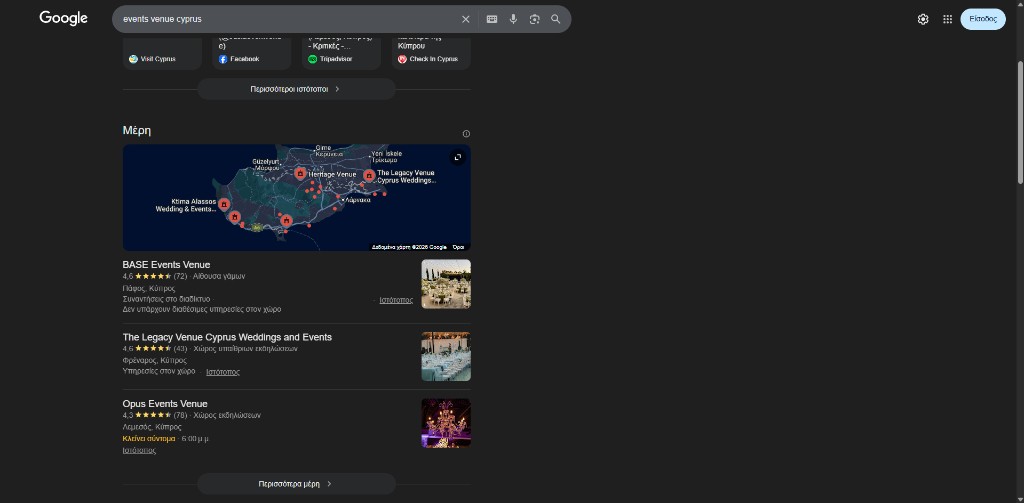Click the page vertical scrollbar
Image resolution: width=1024 pixels, height=503 pixels.
[1020, 122]
